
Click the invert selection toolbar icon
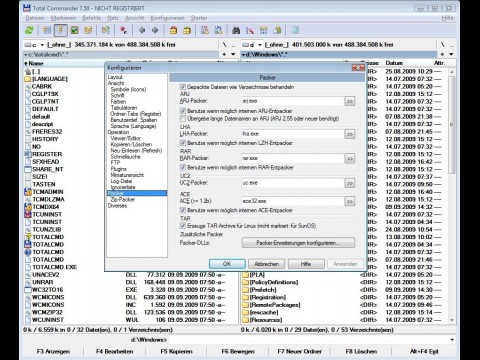click(x=106, y=30)
